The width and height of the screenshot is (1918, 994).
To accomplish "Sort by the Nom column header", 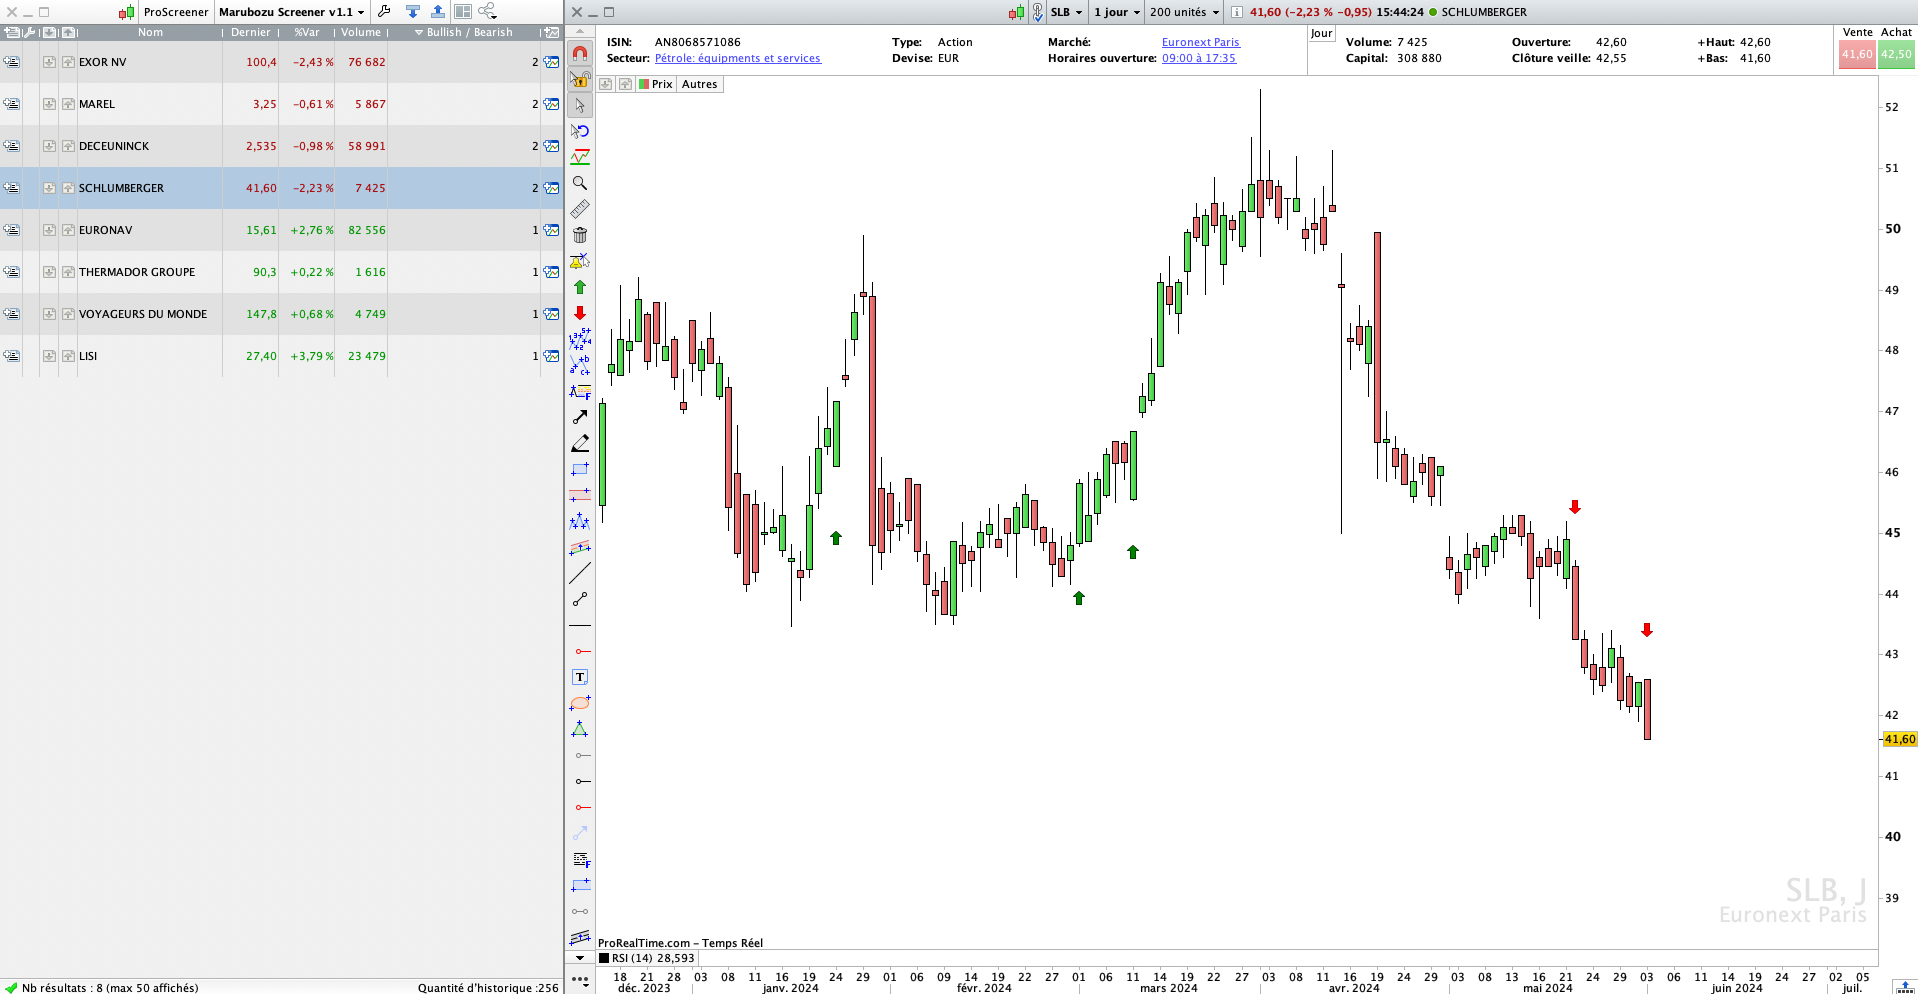I will 150,32.
